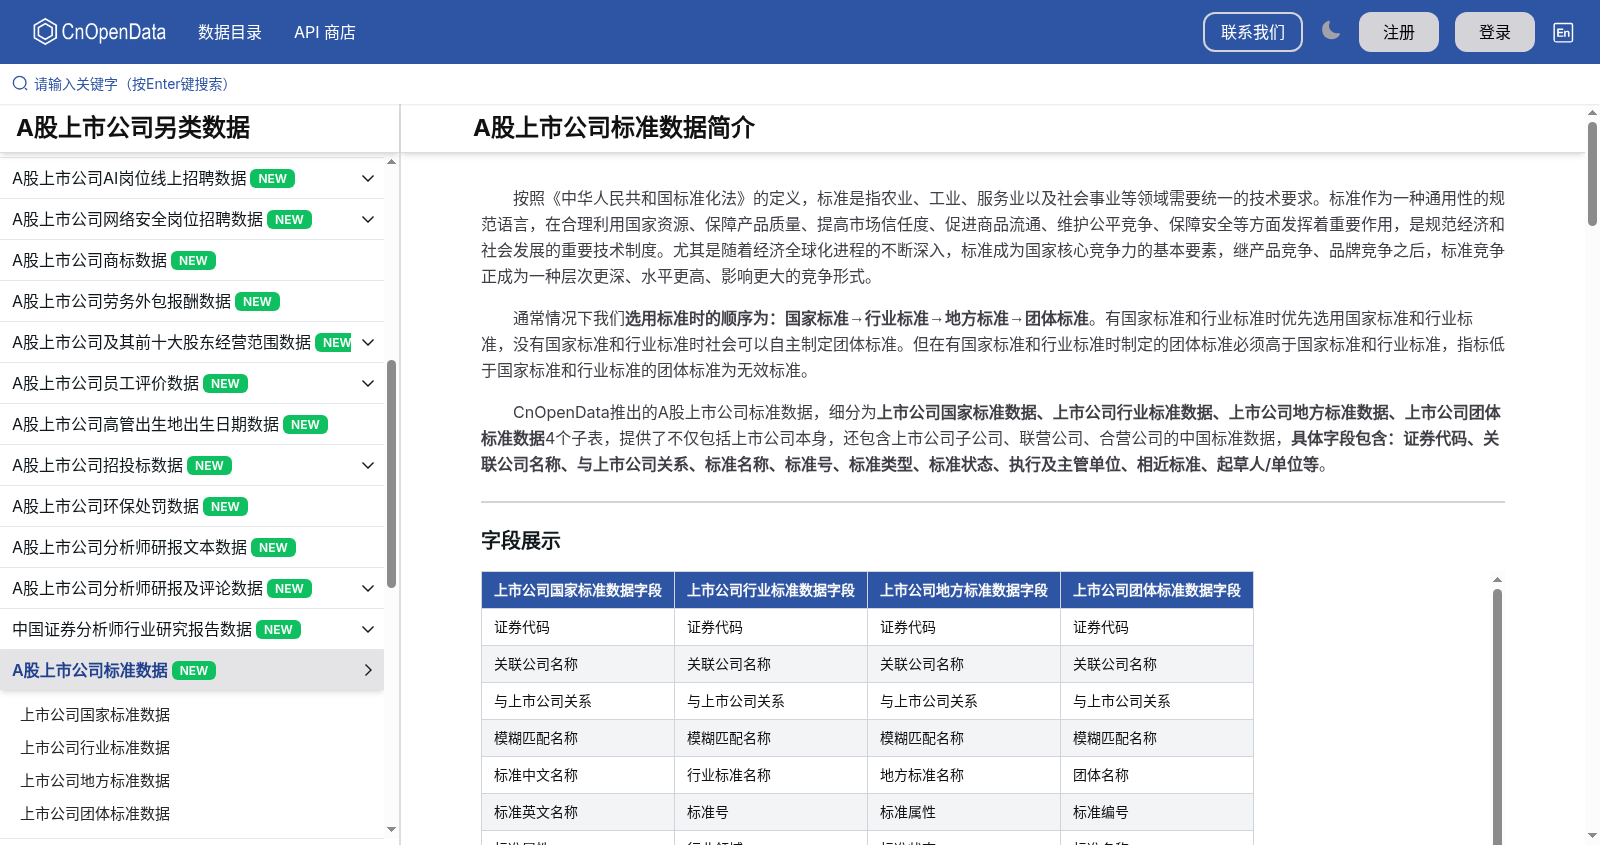The image size is (1600, 861).
Task: Expand A股上市公司招投标数据 chevron
Action: 368,465
